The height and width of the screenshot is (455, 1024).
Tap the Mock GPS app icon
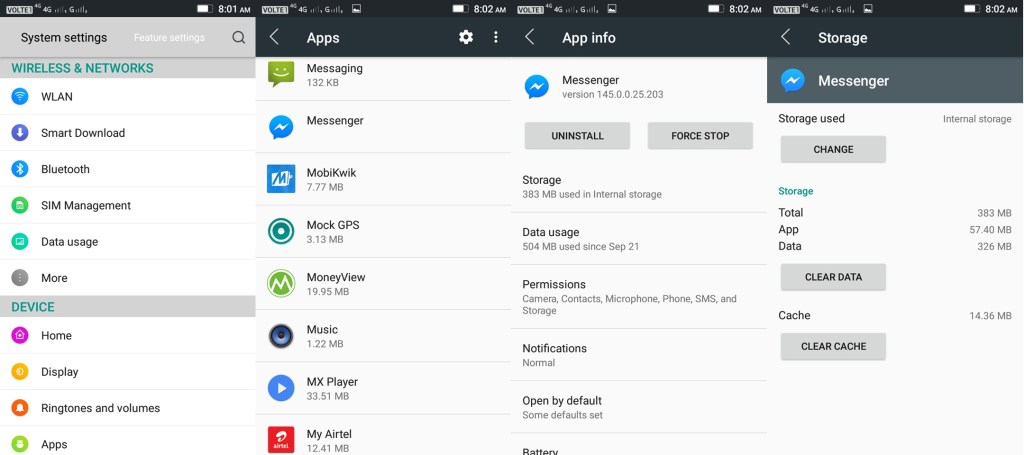coord(281,231)
